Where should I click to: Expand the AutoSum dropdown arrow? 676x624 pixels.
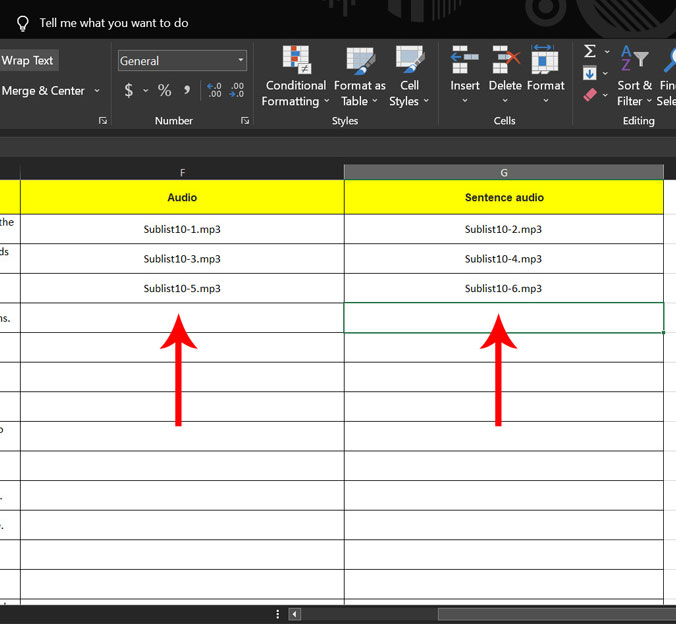[607, 52]
